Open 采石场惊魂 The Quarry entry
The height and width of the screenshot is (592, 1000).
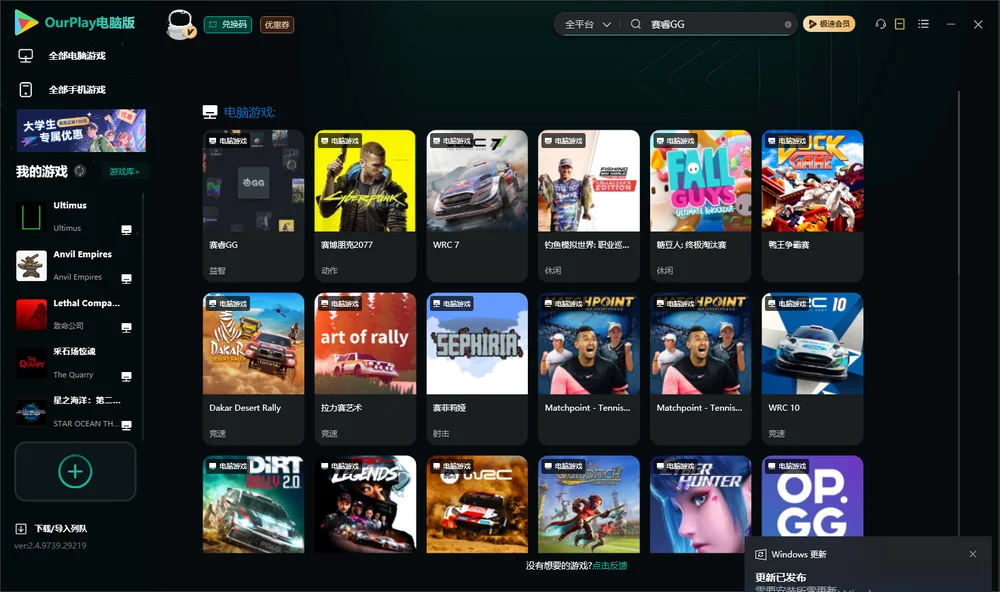(75, 363)
